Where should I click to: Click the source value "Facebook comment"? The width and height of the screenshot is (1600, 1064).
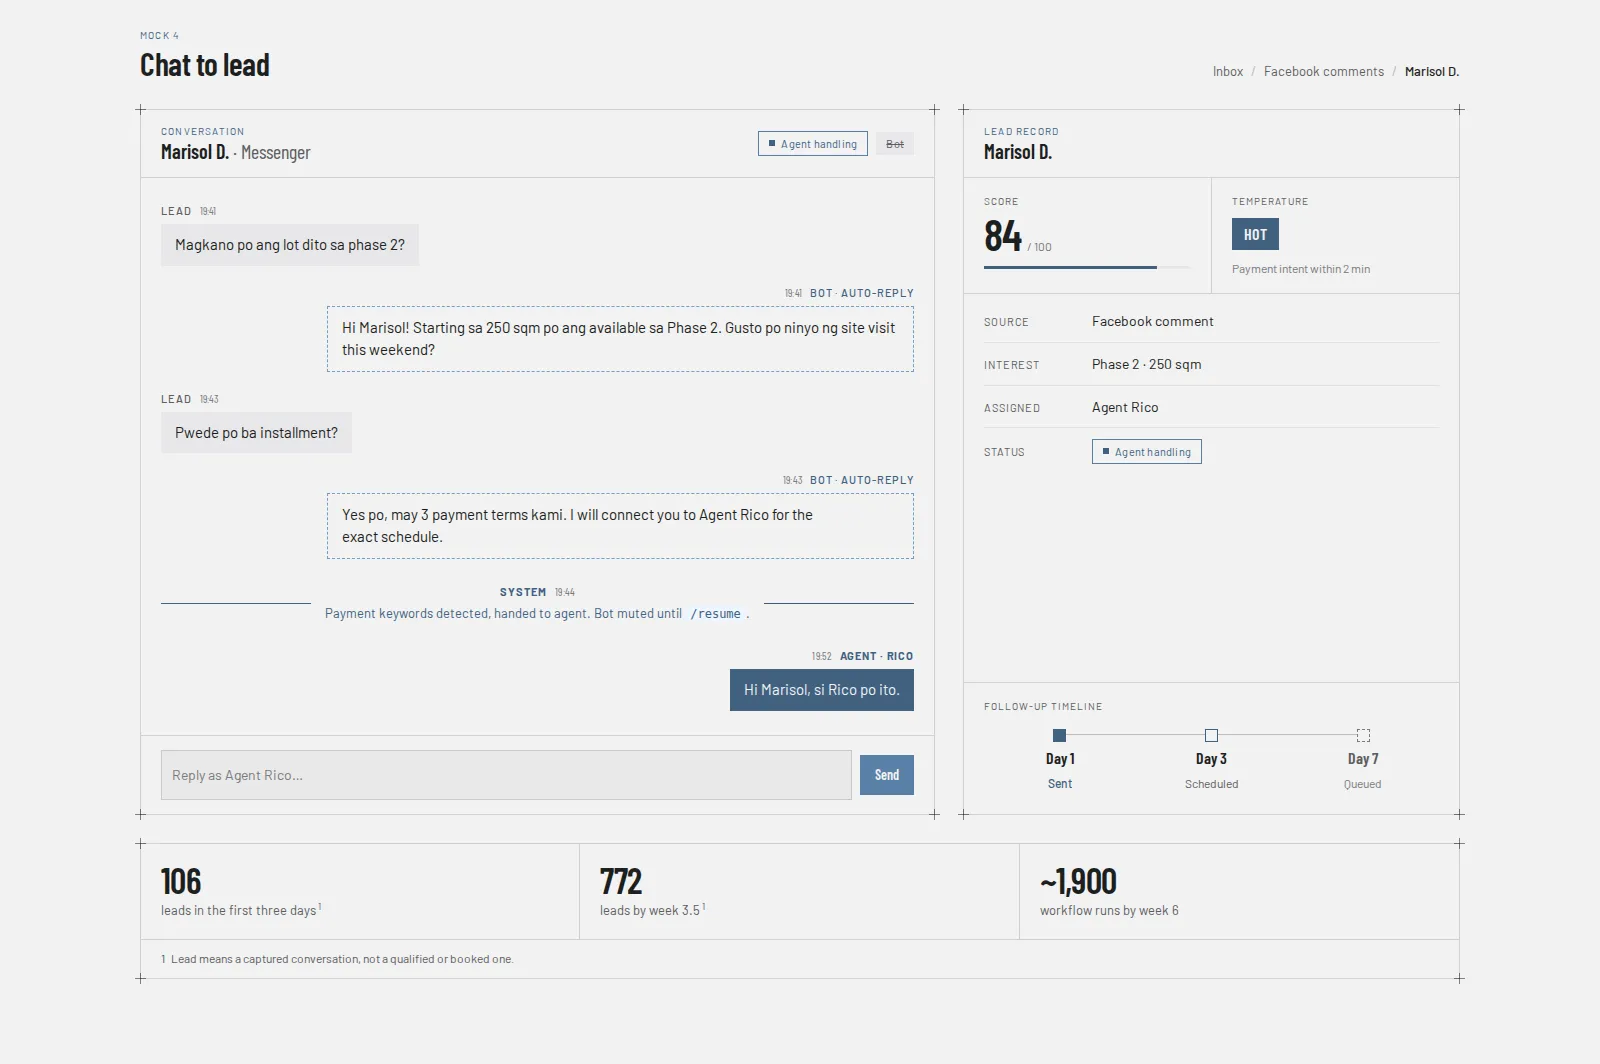click(1153, 322)
